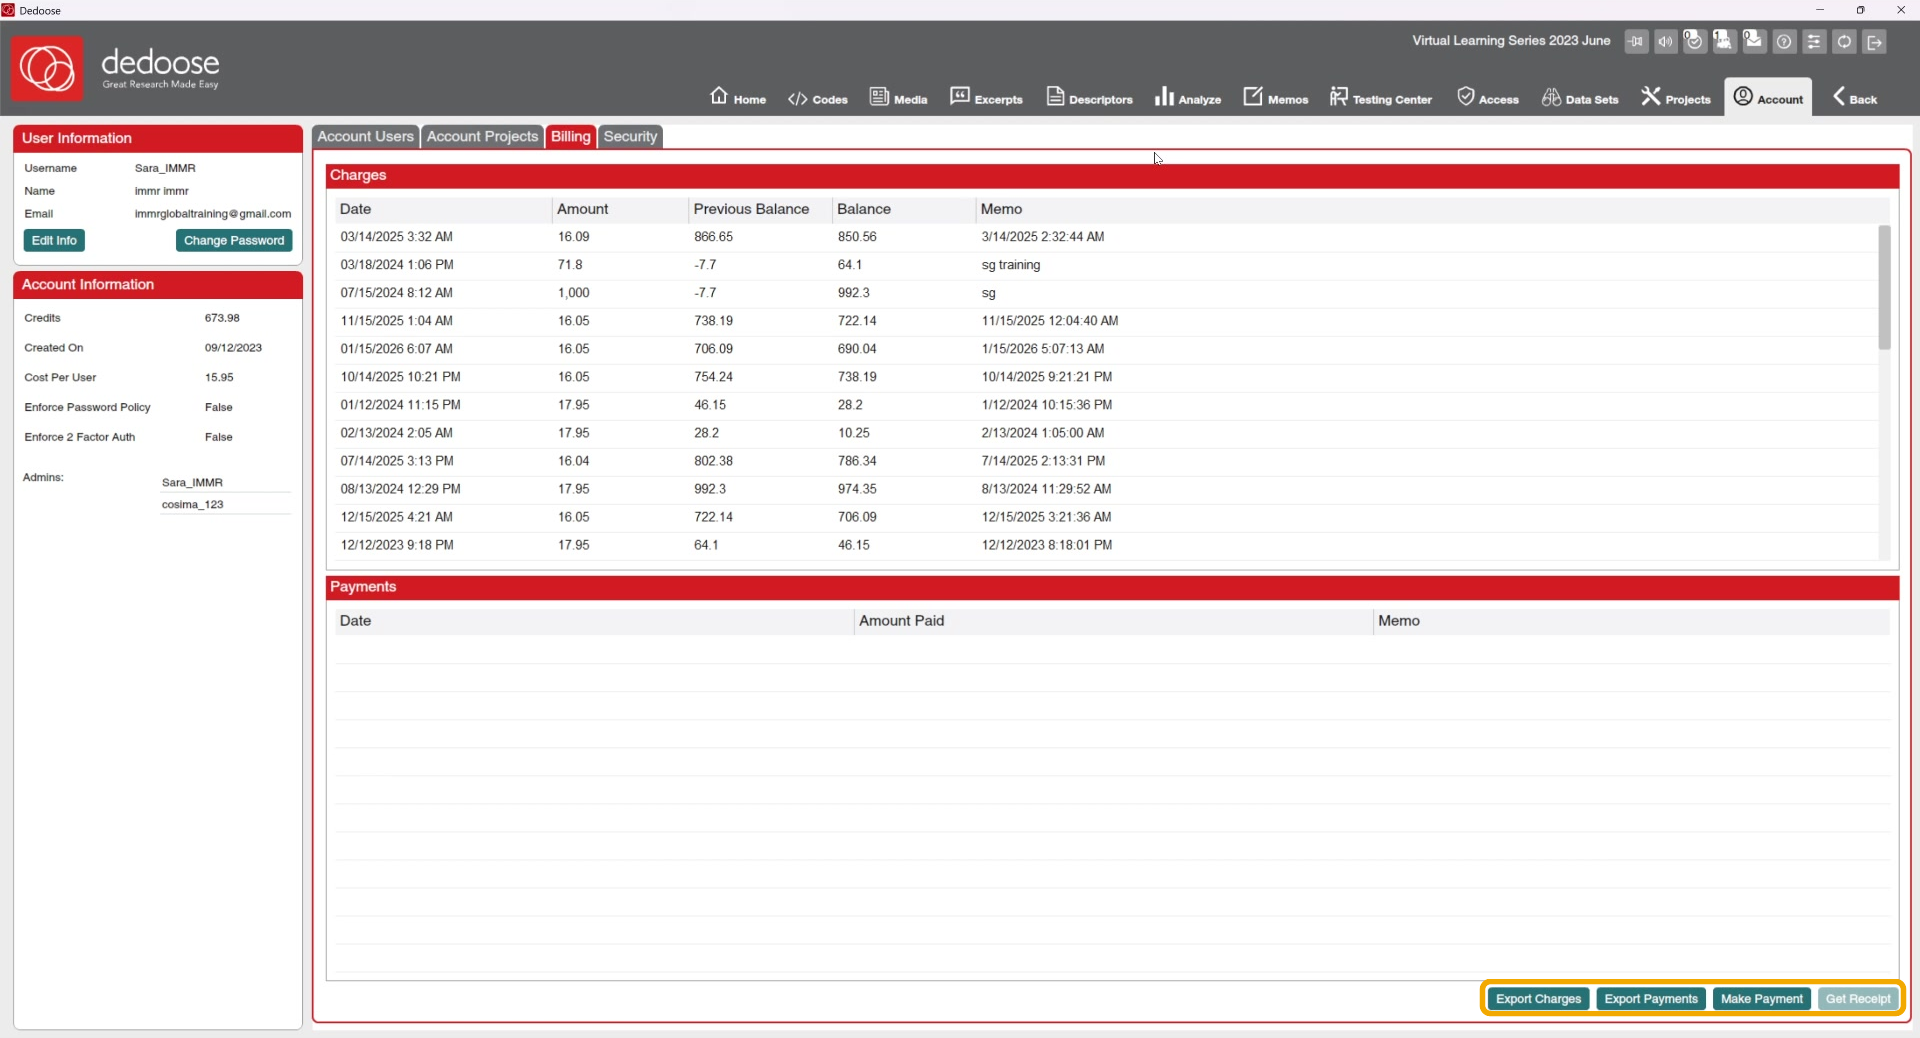
Task: Click the Charges table vertical scrollbar
Action: click(x=1884, y=288)
